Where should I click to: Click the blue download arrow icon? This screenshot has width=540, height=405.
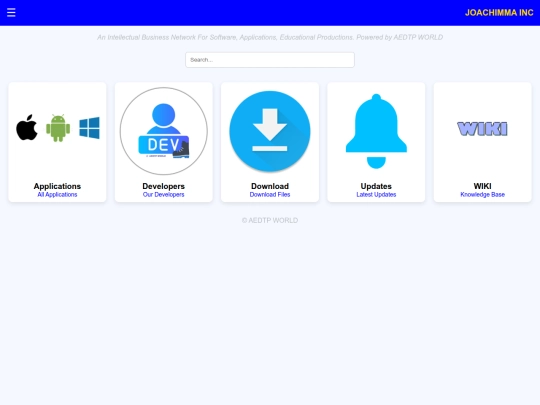[270, 131]
